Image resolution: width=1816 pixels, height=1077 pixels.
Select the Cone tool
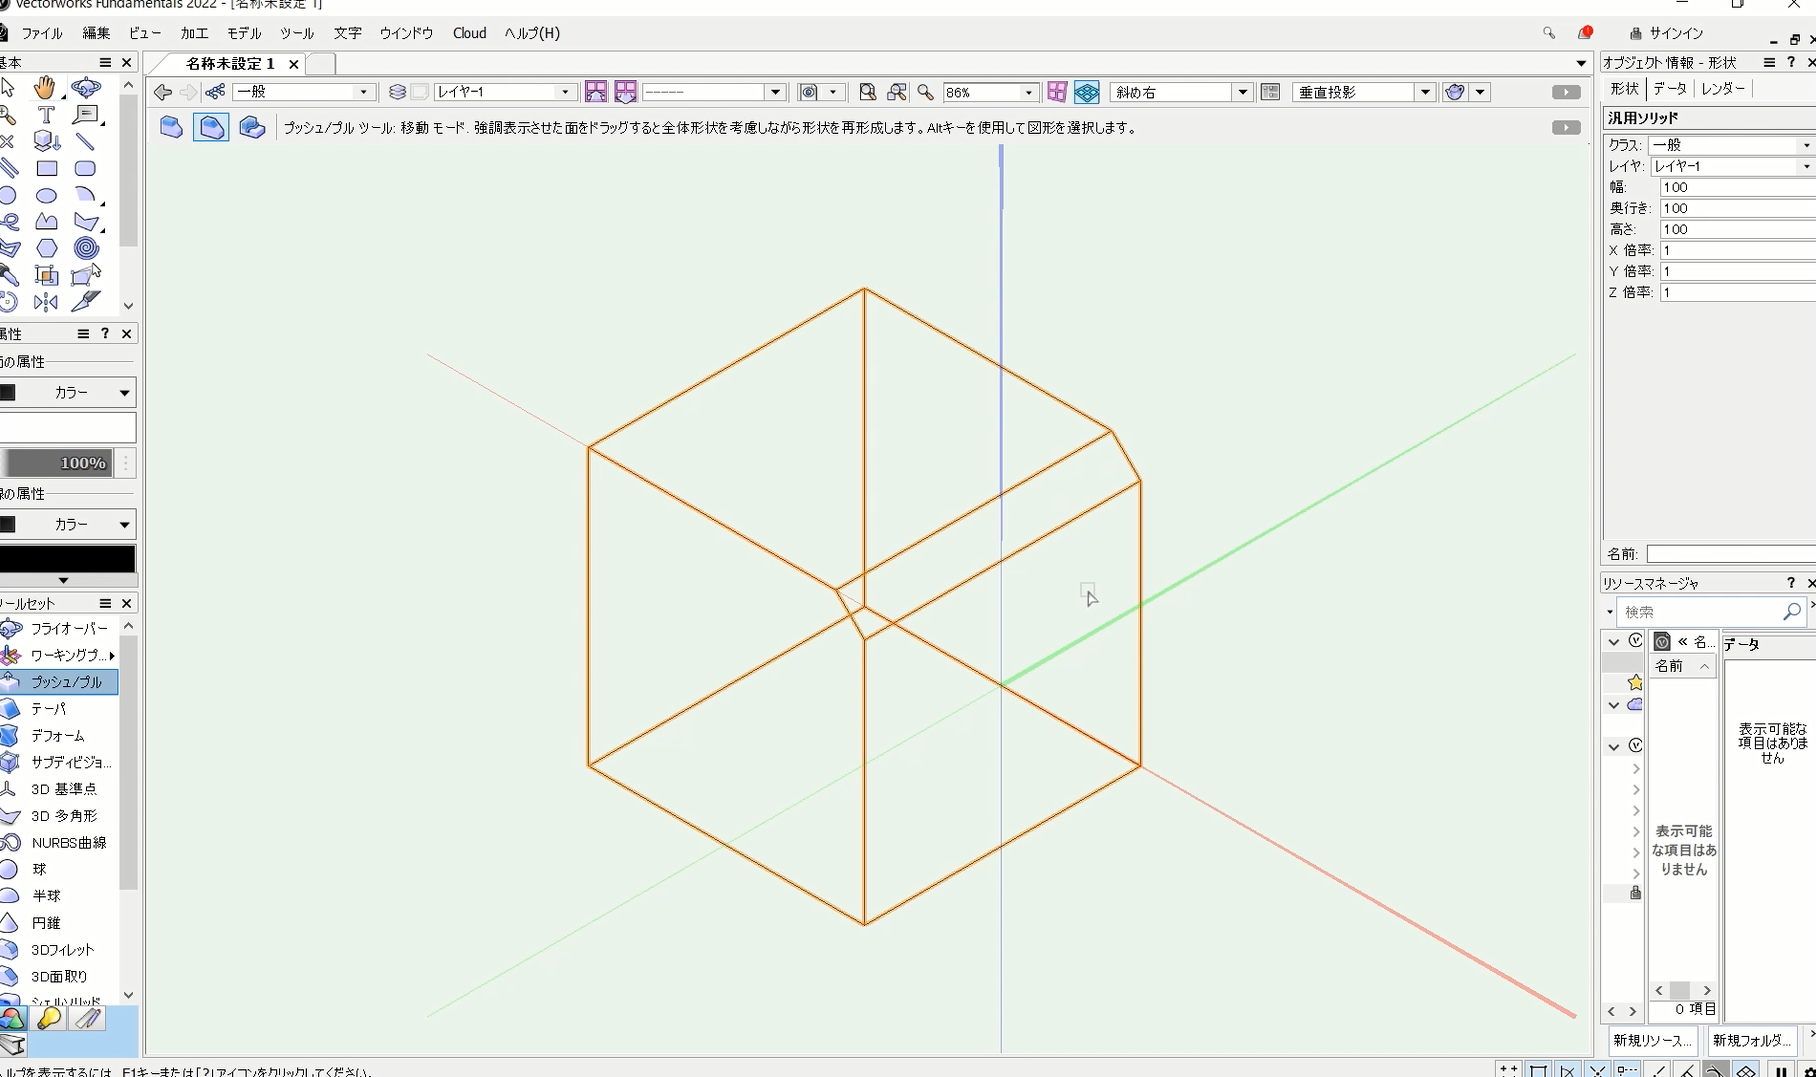46,923
